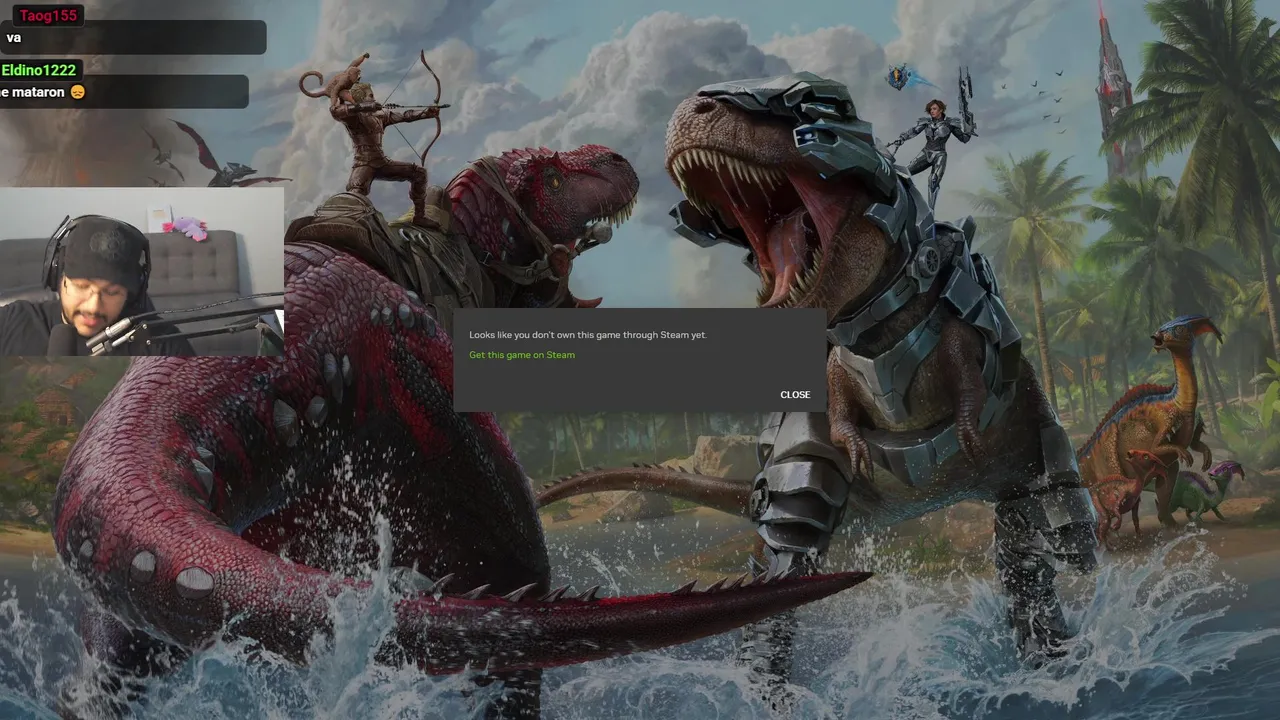Select the Eldino1222 chat username

pyautogui.click(x=39, y=70)
